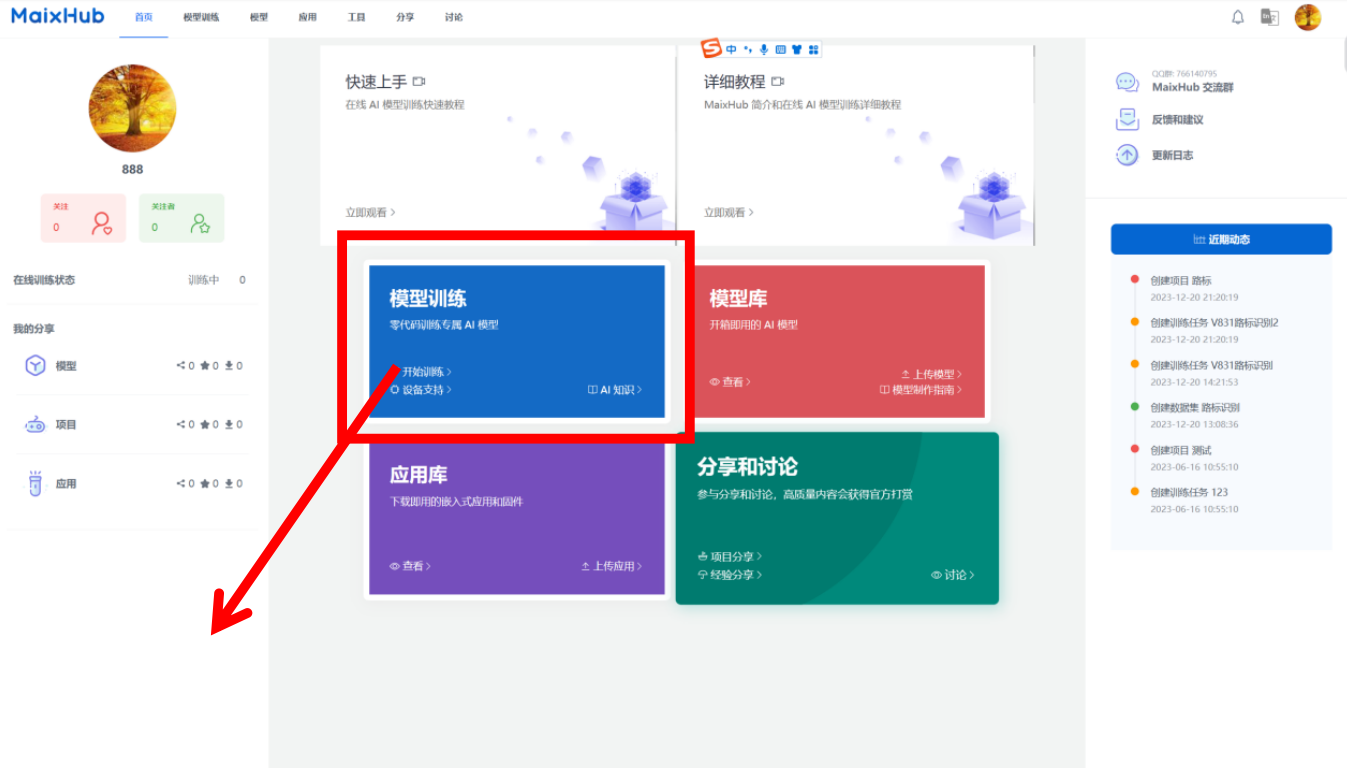Open the notification bell icon
This screenshot has height=772, width=1347.
point(1238,17)
